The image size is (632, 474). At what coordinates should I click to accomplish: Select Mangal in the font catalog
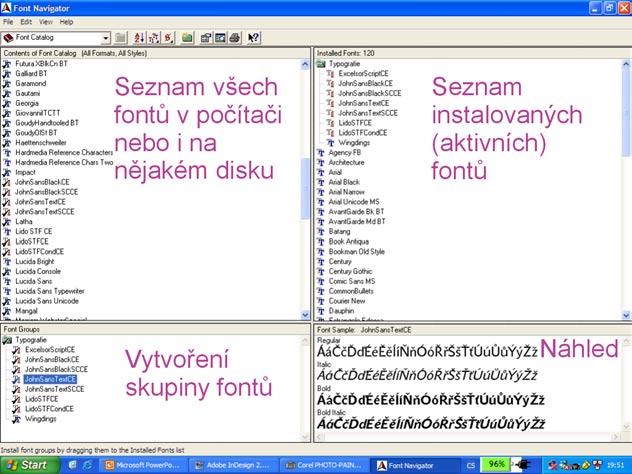point(27,311)
